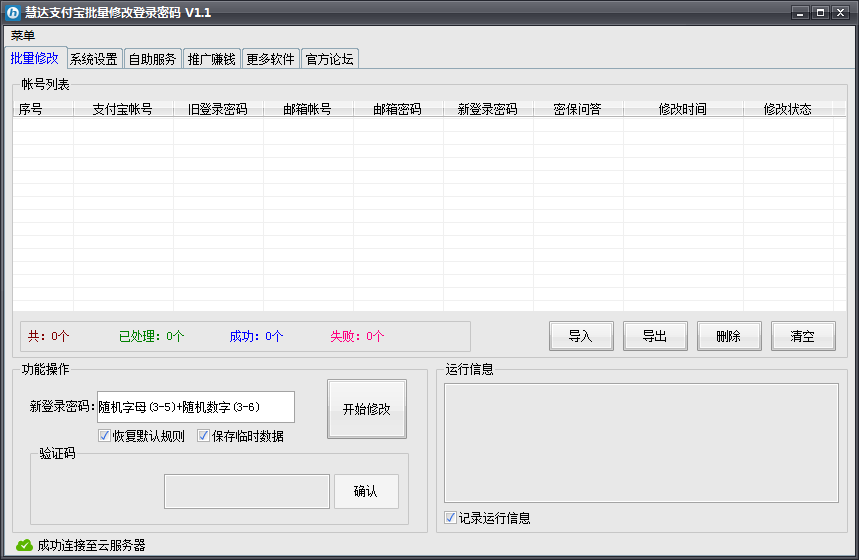Open the 菜单 menu

[23, 35]
